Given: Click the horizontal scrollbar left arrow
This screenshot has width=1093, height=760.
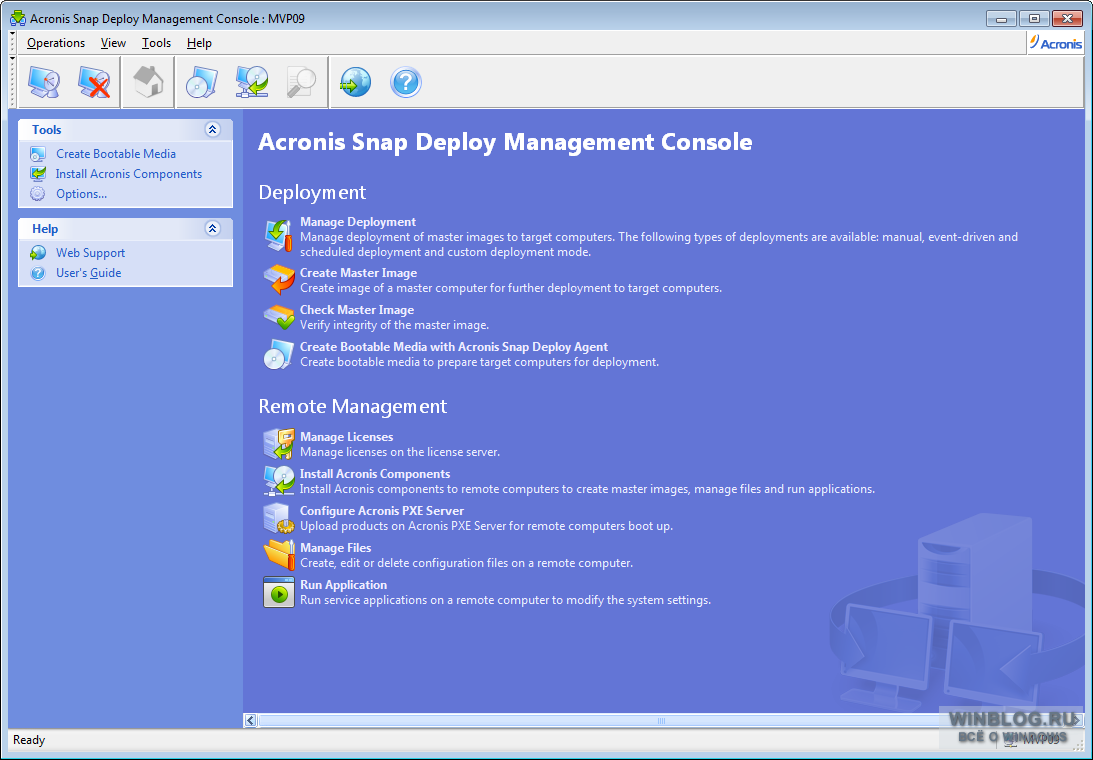Looking at the screenshot, I should point(250,720).
